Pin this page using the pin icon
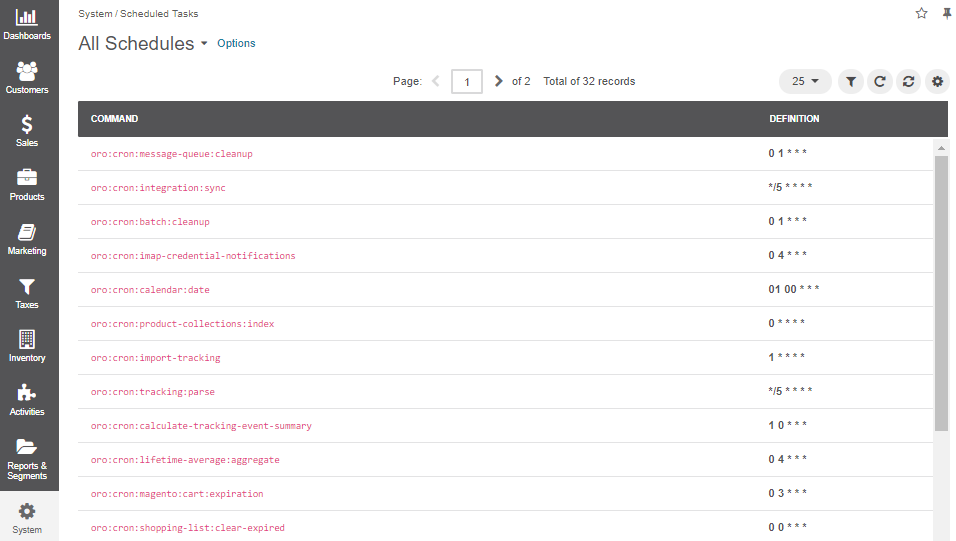The height and width of the screenshot is (541, 956). click(x=946, y=13)
